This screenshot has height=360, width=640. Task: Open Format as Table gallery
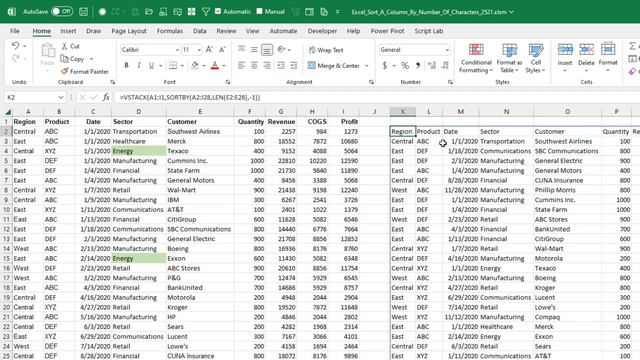click(x=509, y=58)
